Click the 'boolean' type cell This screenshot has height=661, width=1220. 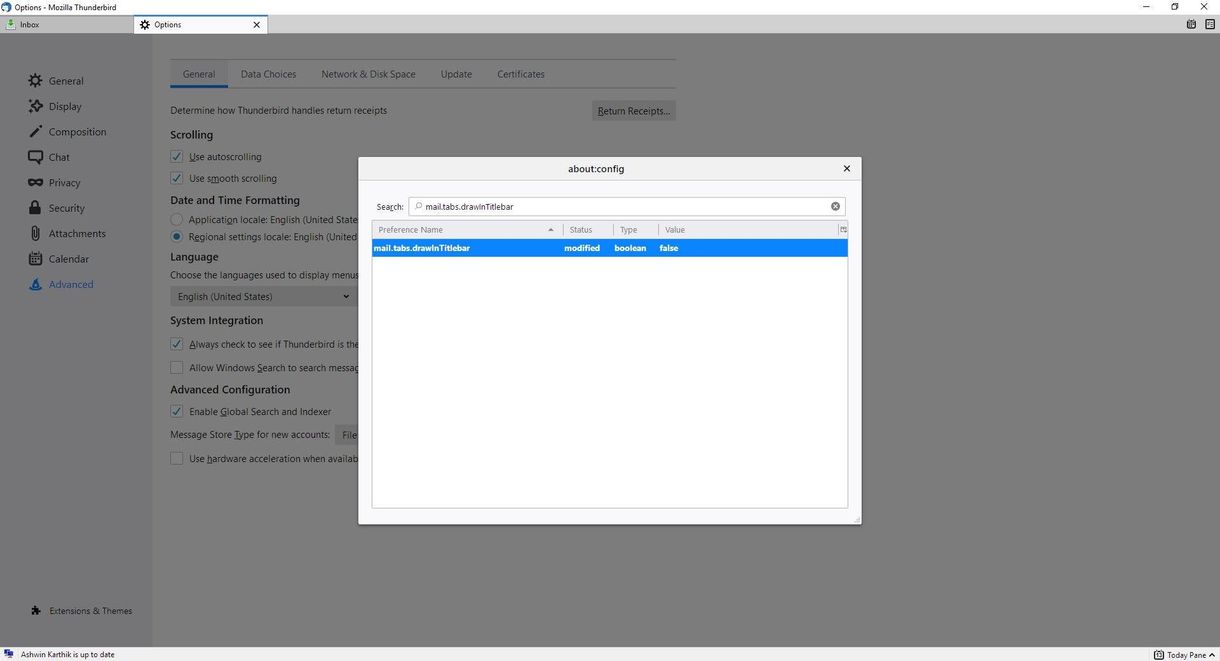pyautogui.click(x=630, y=248)
